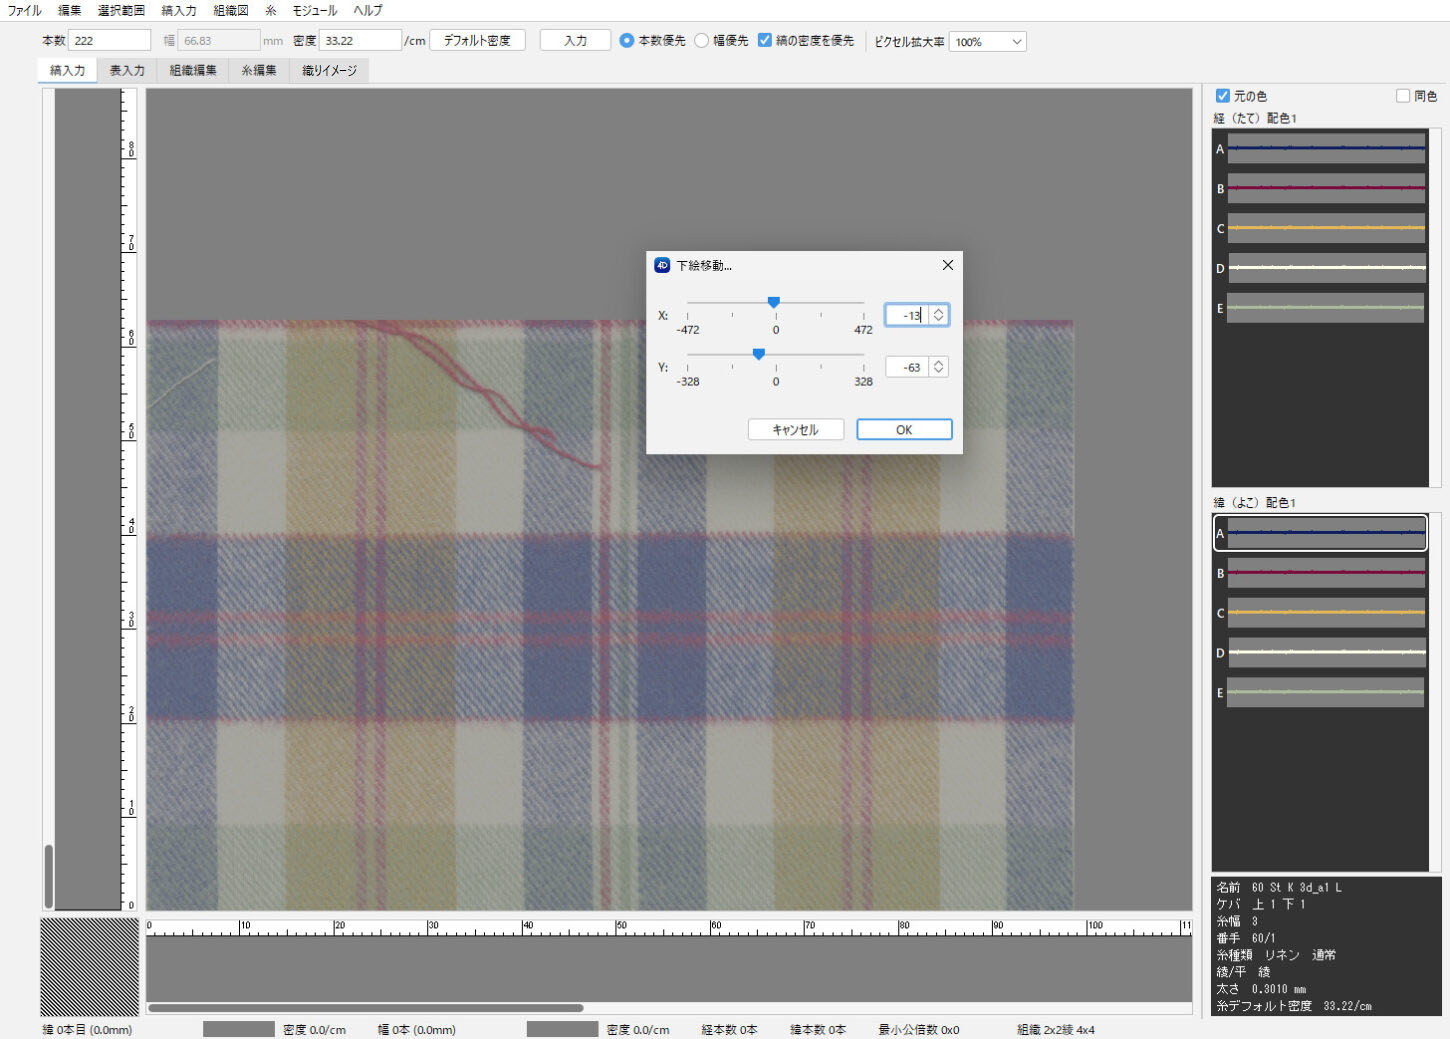The height and width of the screenshot is (1039, 1450).
Task: Choose weft yarn E light green swatch
Action: pyautogui.click(x=1325, y=692)
